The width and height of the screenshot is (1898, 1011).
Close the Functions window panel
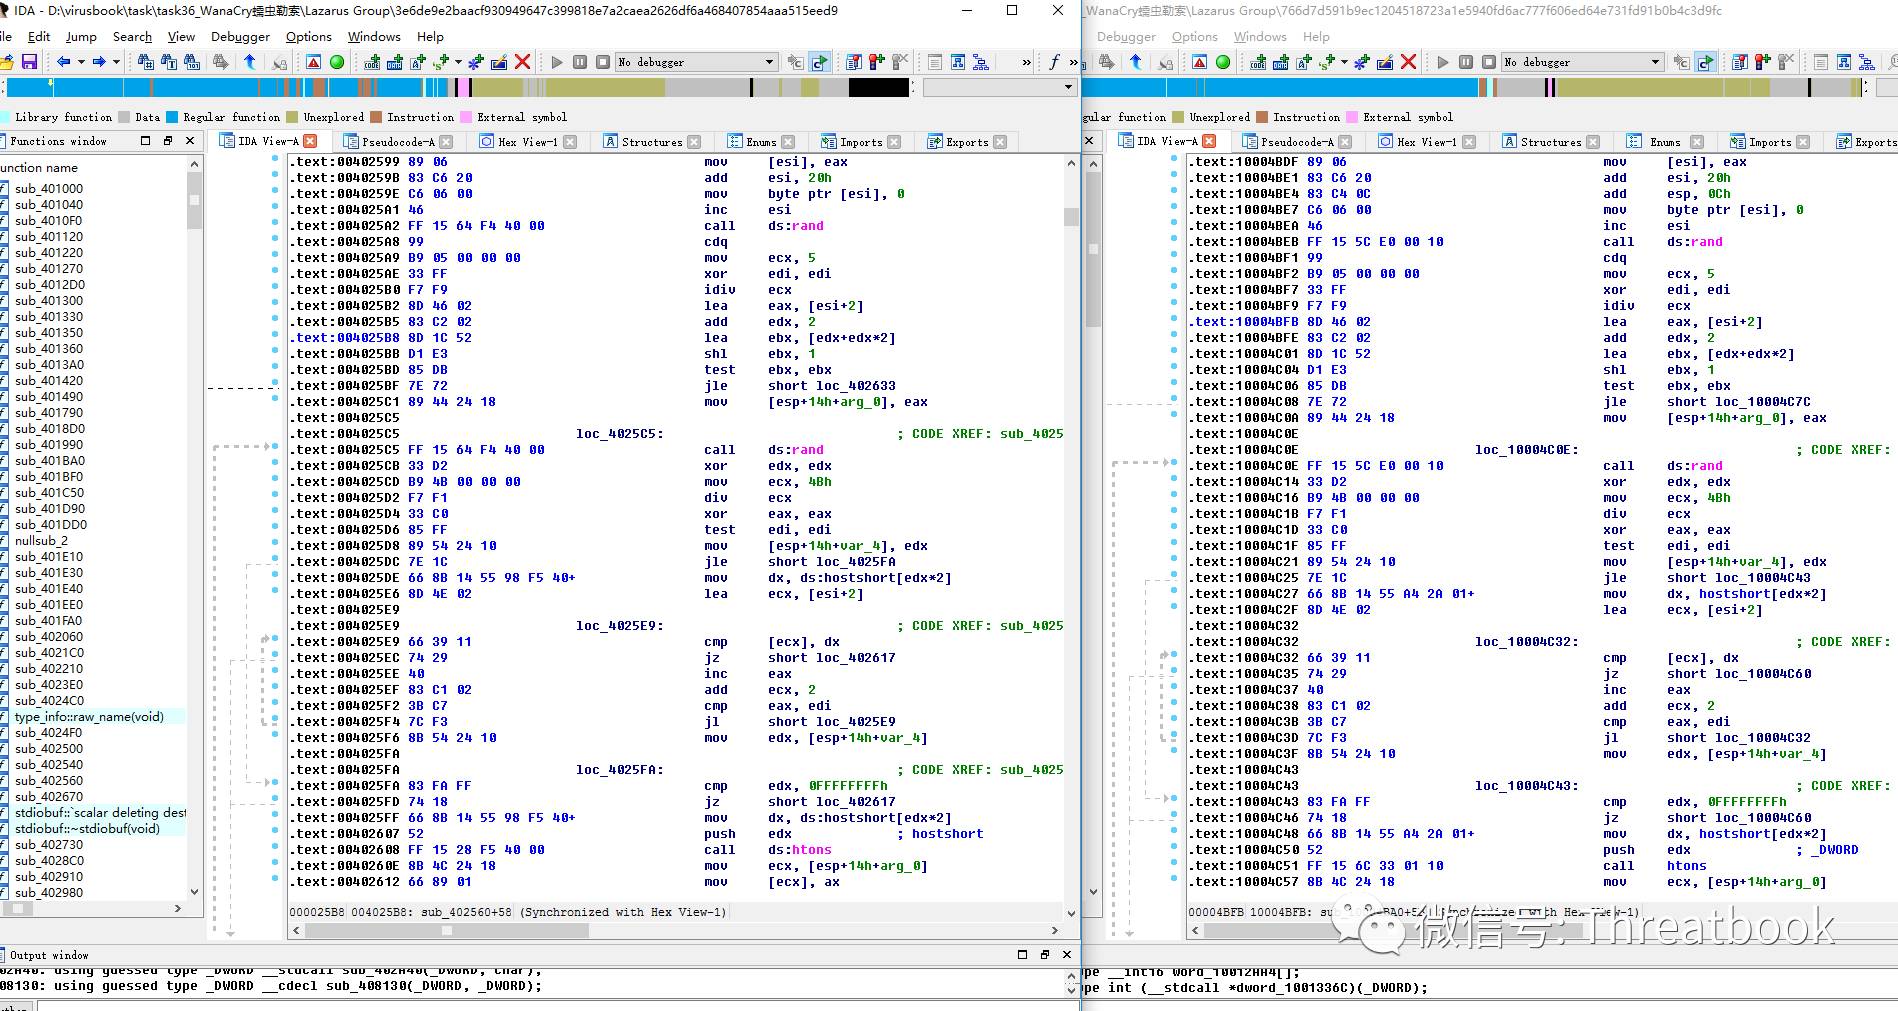tap(190, 141)
